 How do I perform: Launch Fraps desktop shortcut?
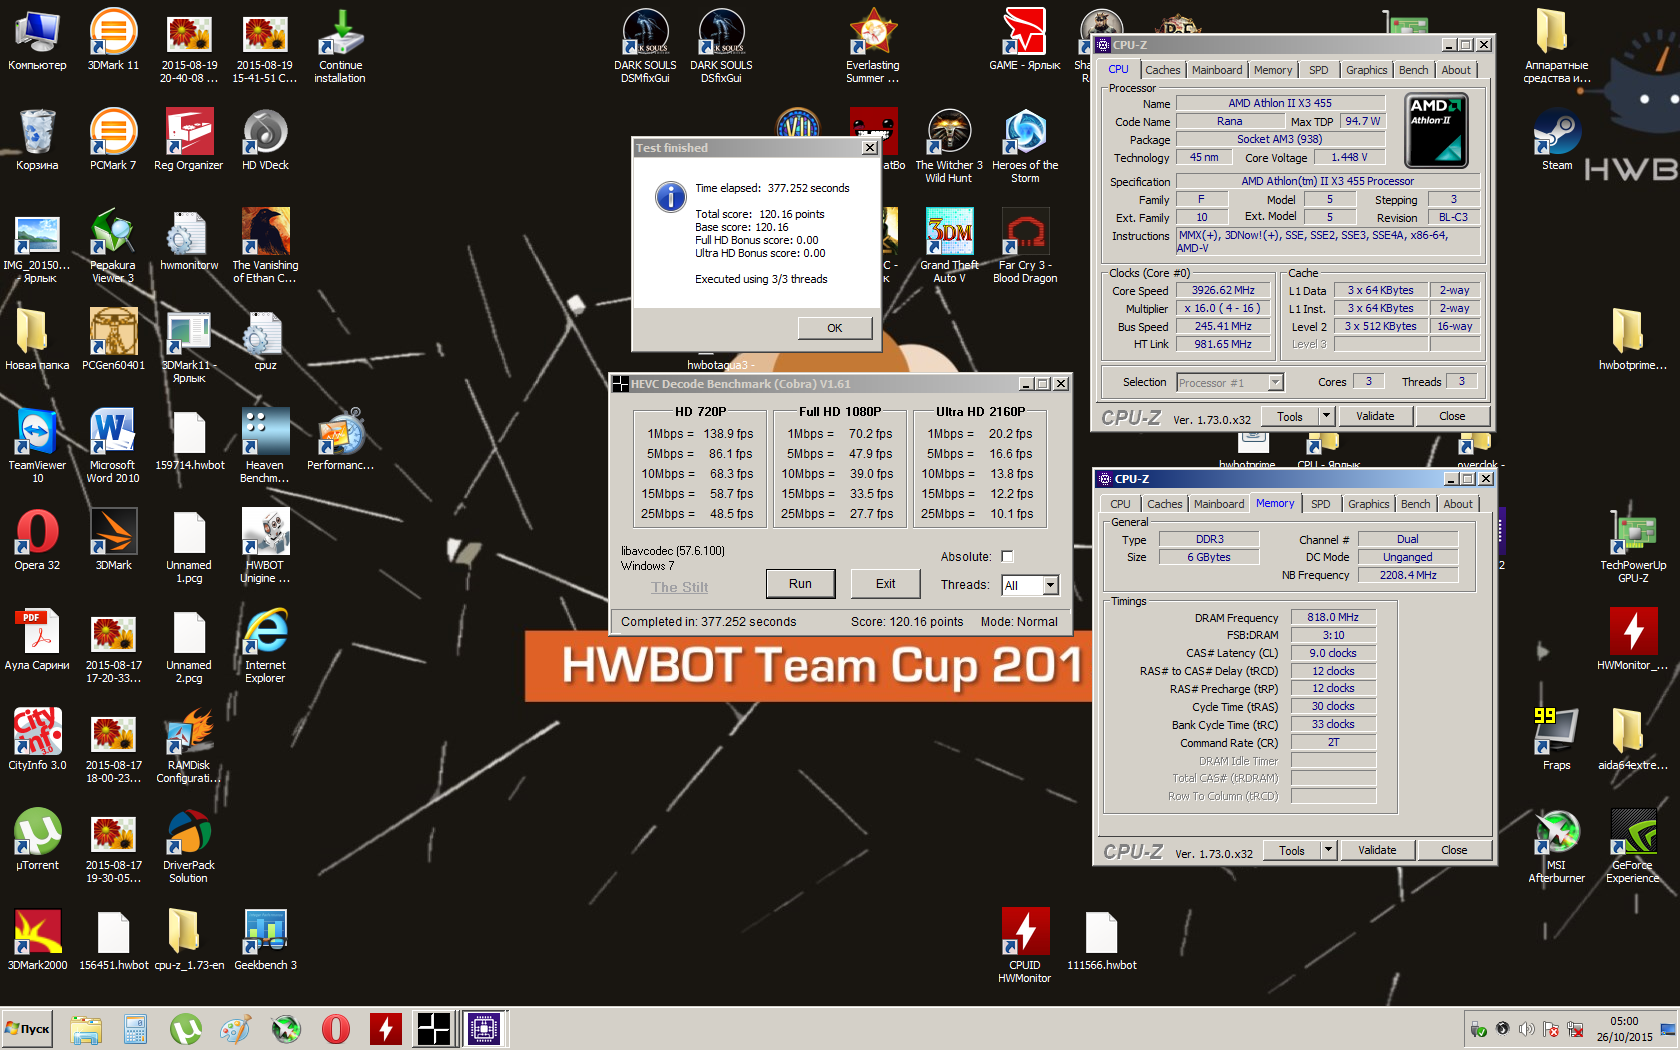(1557, 740)
